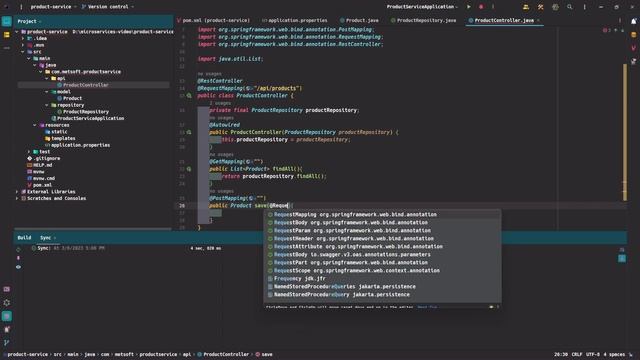Open ProductServiceApplication run configuration dropdown
Screen dimensions: 640x360
[x=422, y=7]
